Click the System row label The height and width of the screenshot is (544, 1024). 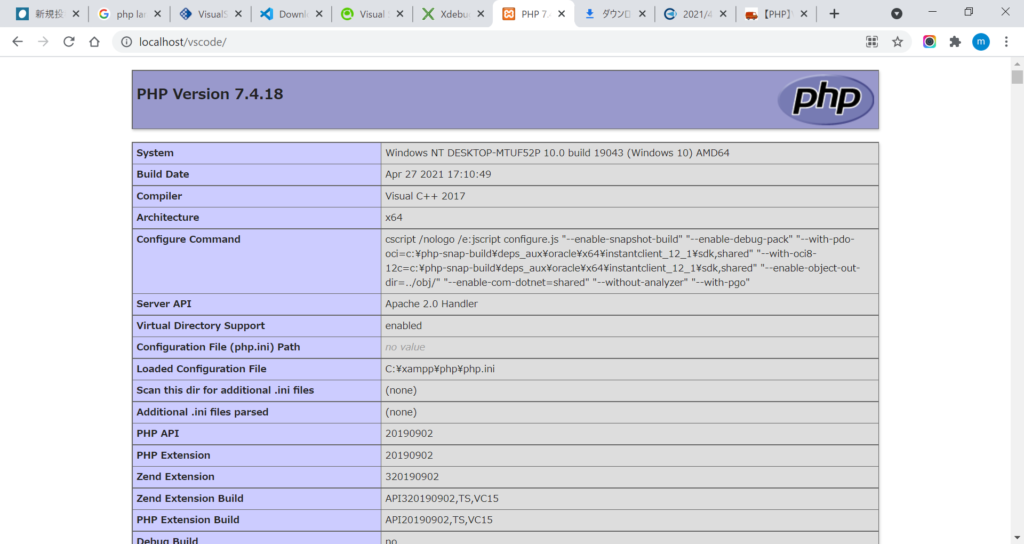pyautogui.click(x=155, y=153)
